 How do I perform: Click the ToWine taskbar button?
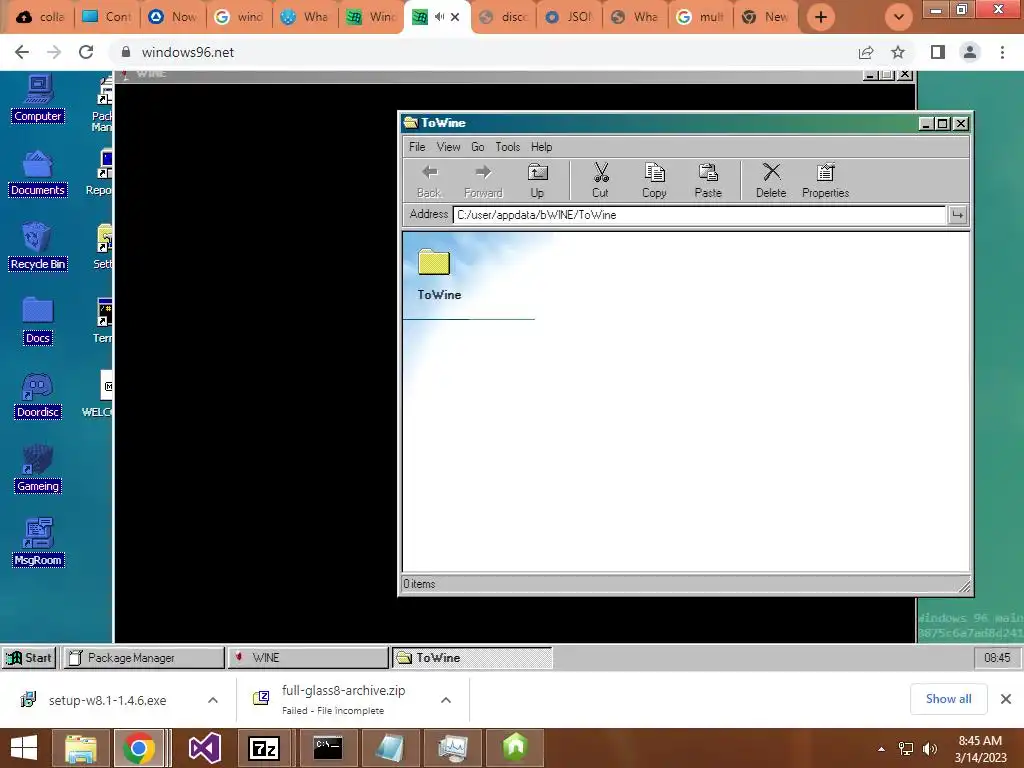[472, 658]
